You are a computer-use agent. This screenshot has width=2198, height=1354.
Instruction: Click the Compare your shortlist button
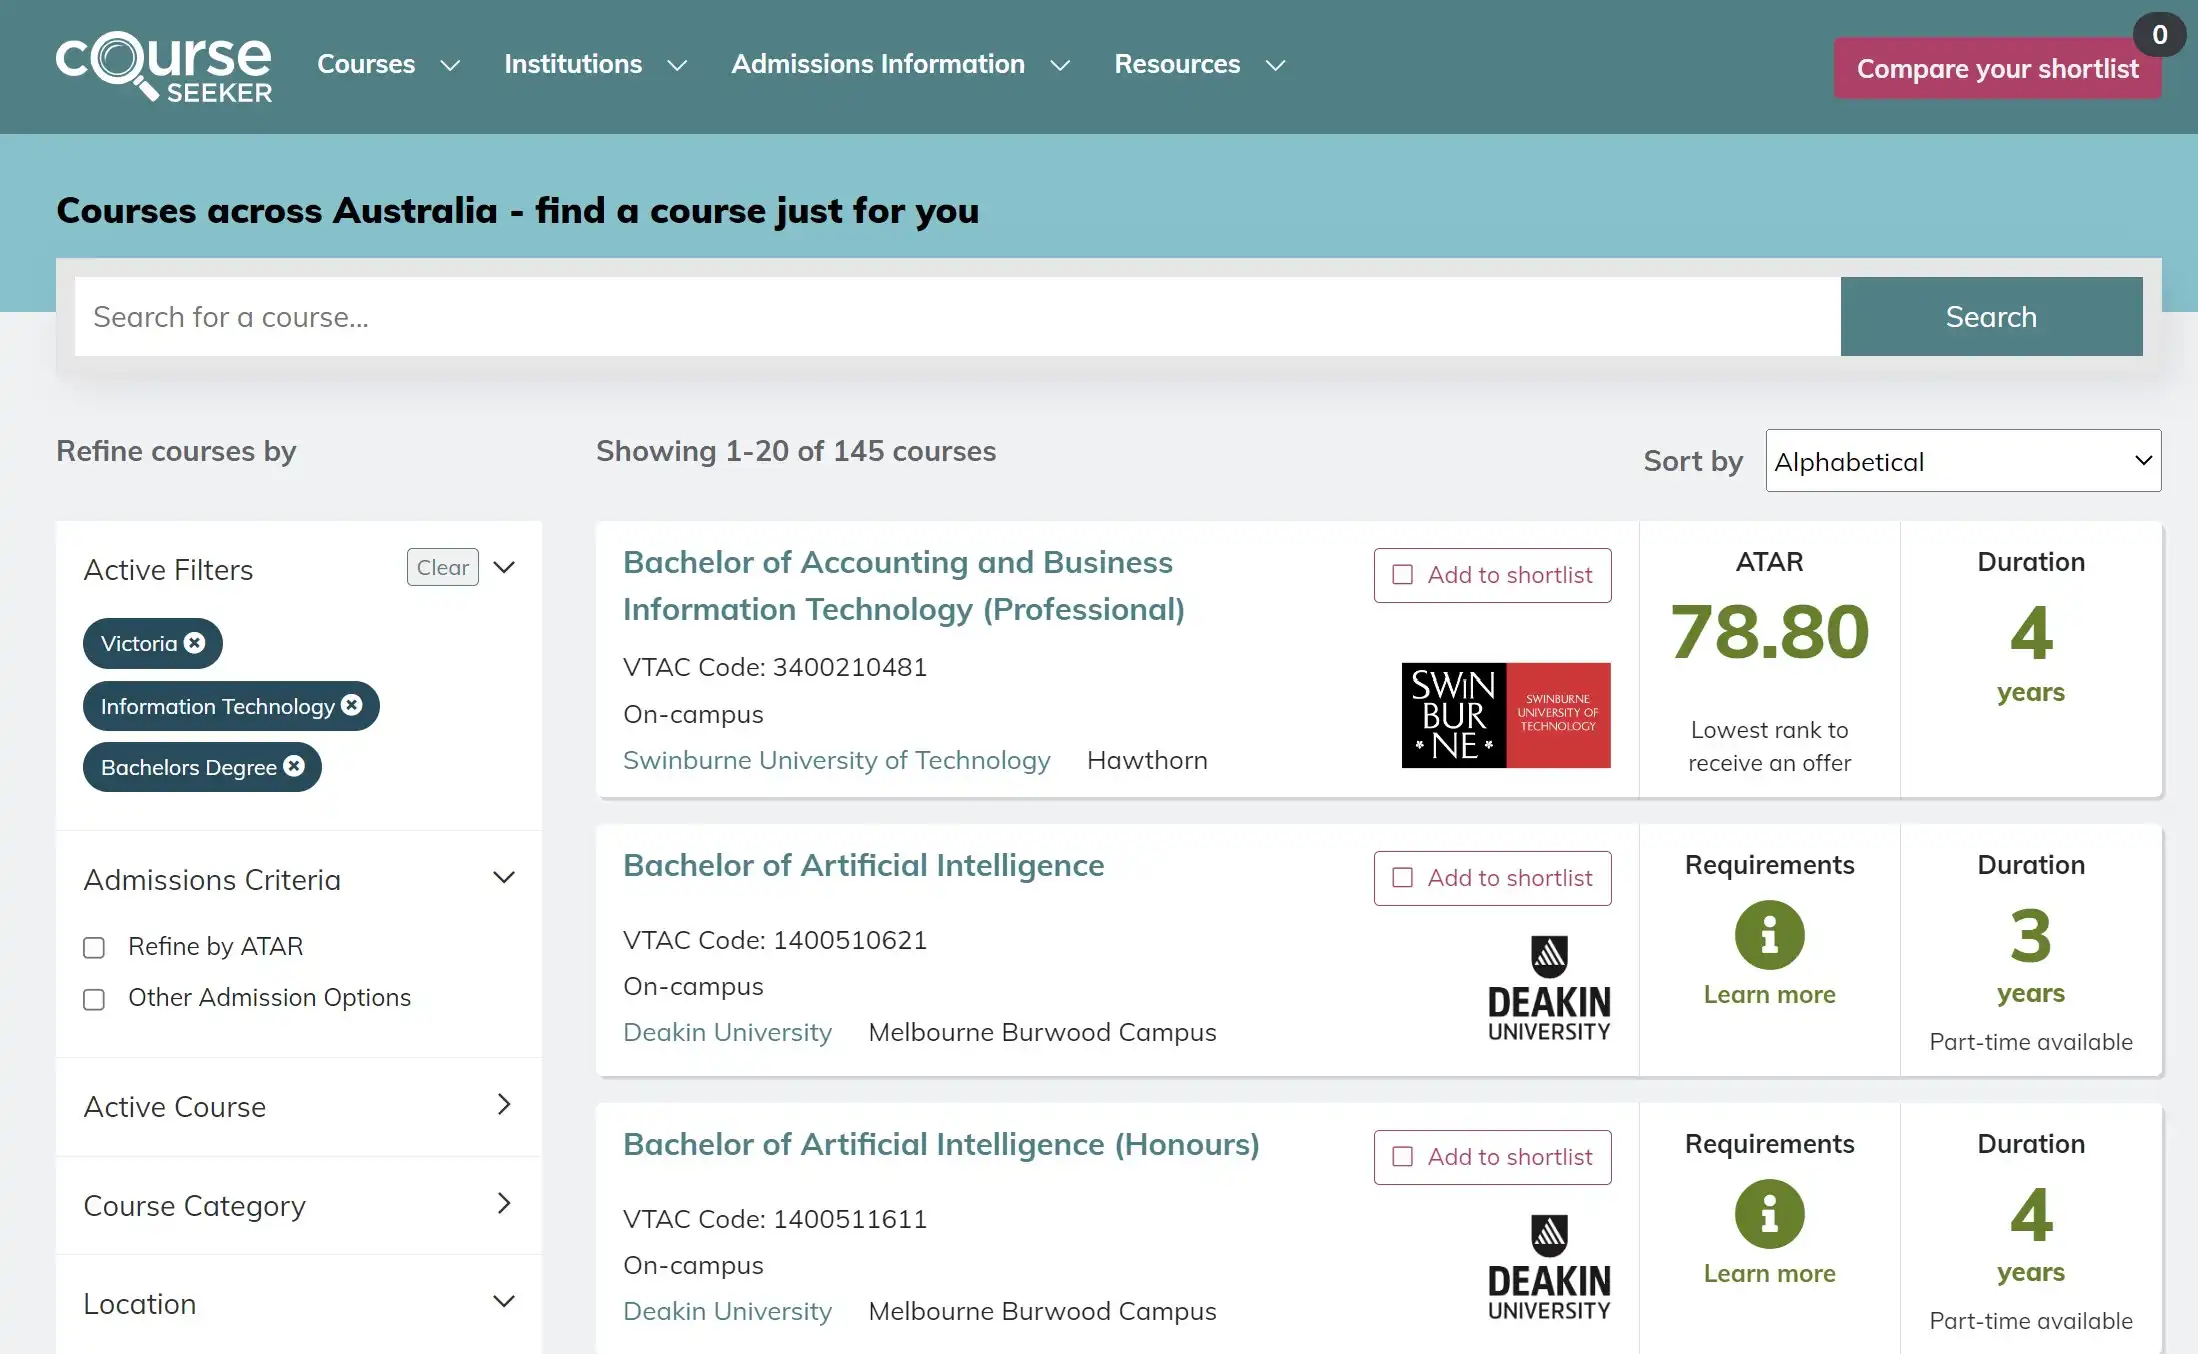[x=1996, y=68]
